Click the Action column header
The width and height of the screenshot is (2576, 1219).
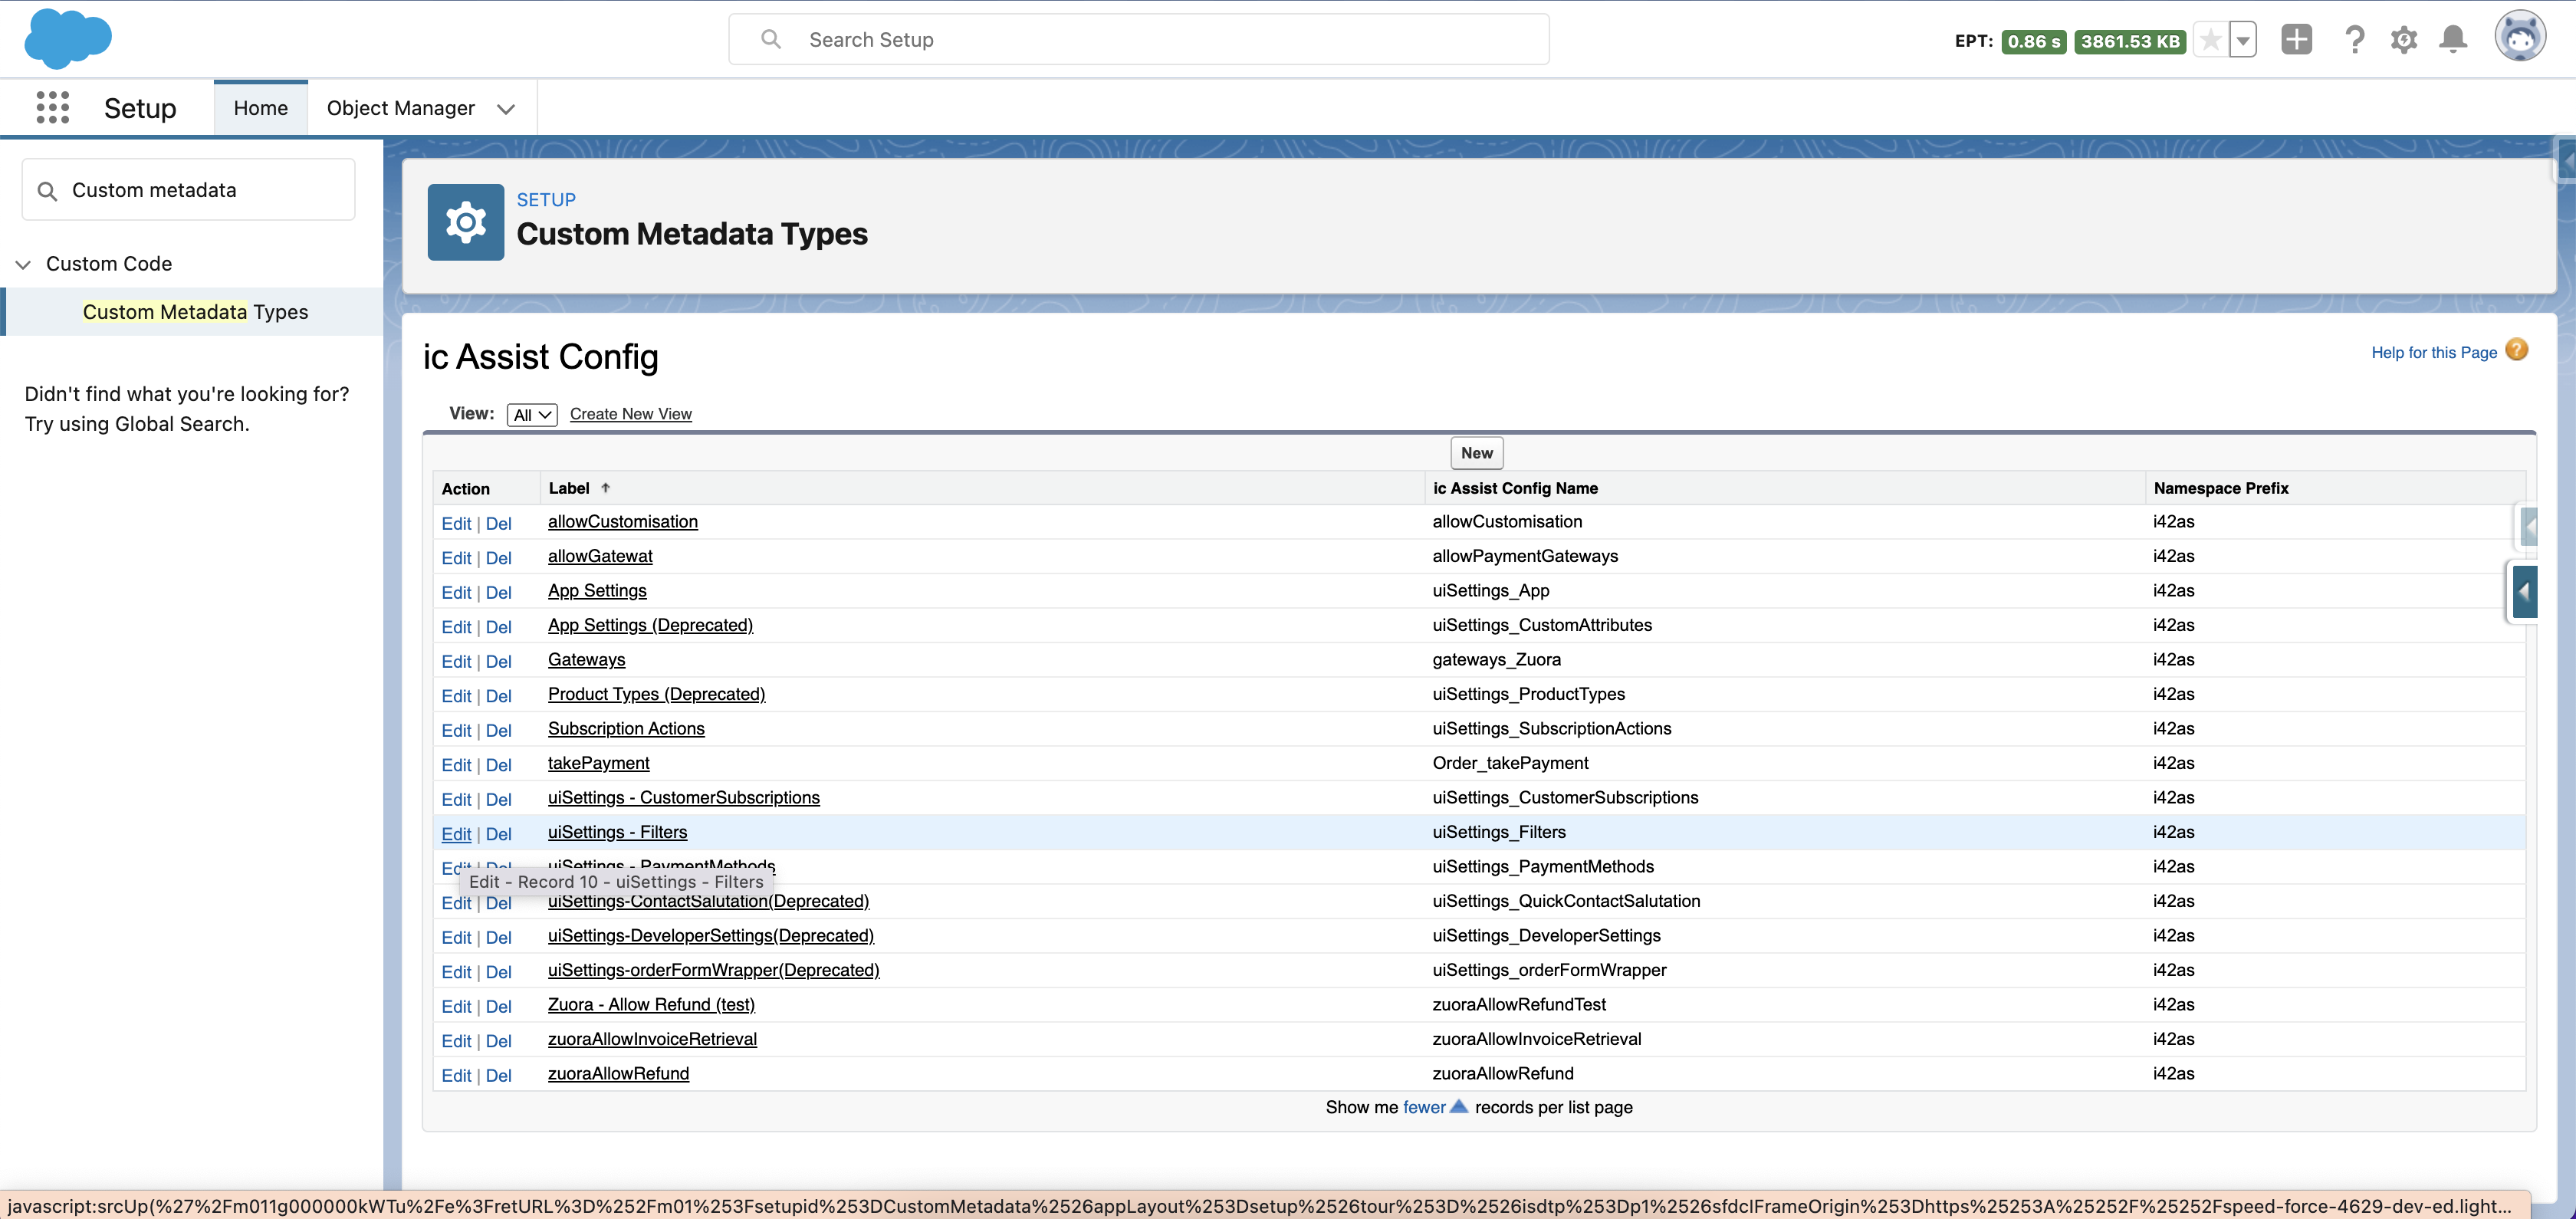coord(466,489)
